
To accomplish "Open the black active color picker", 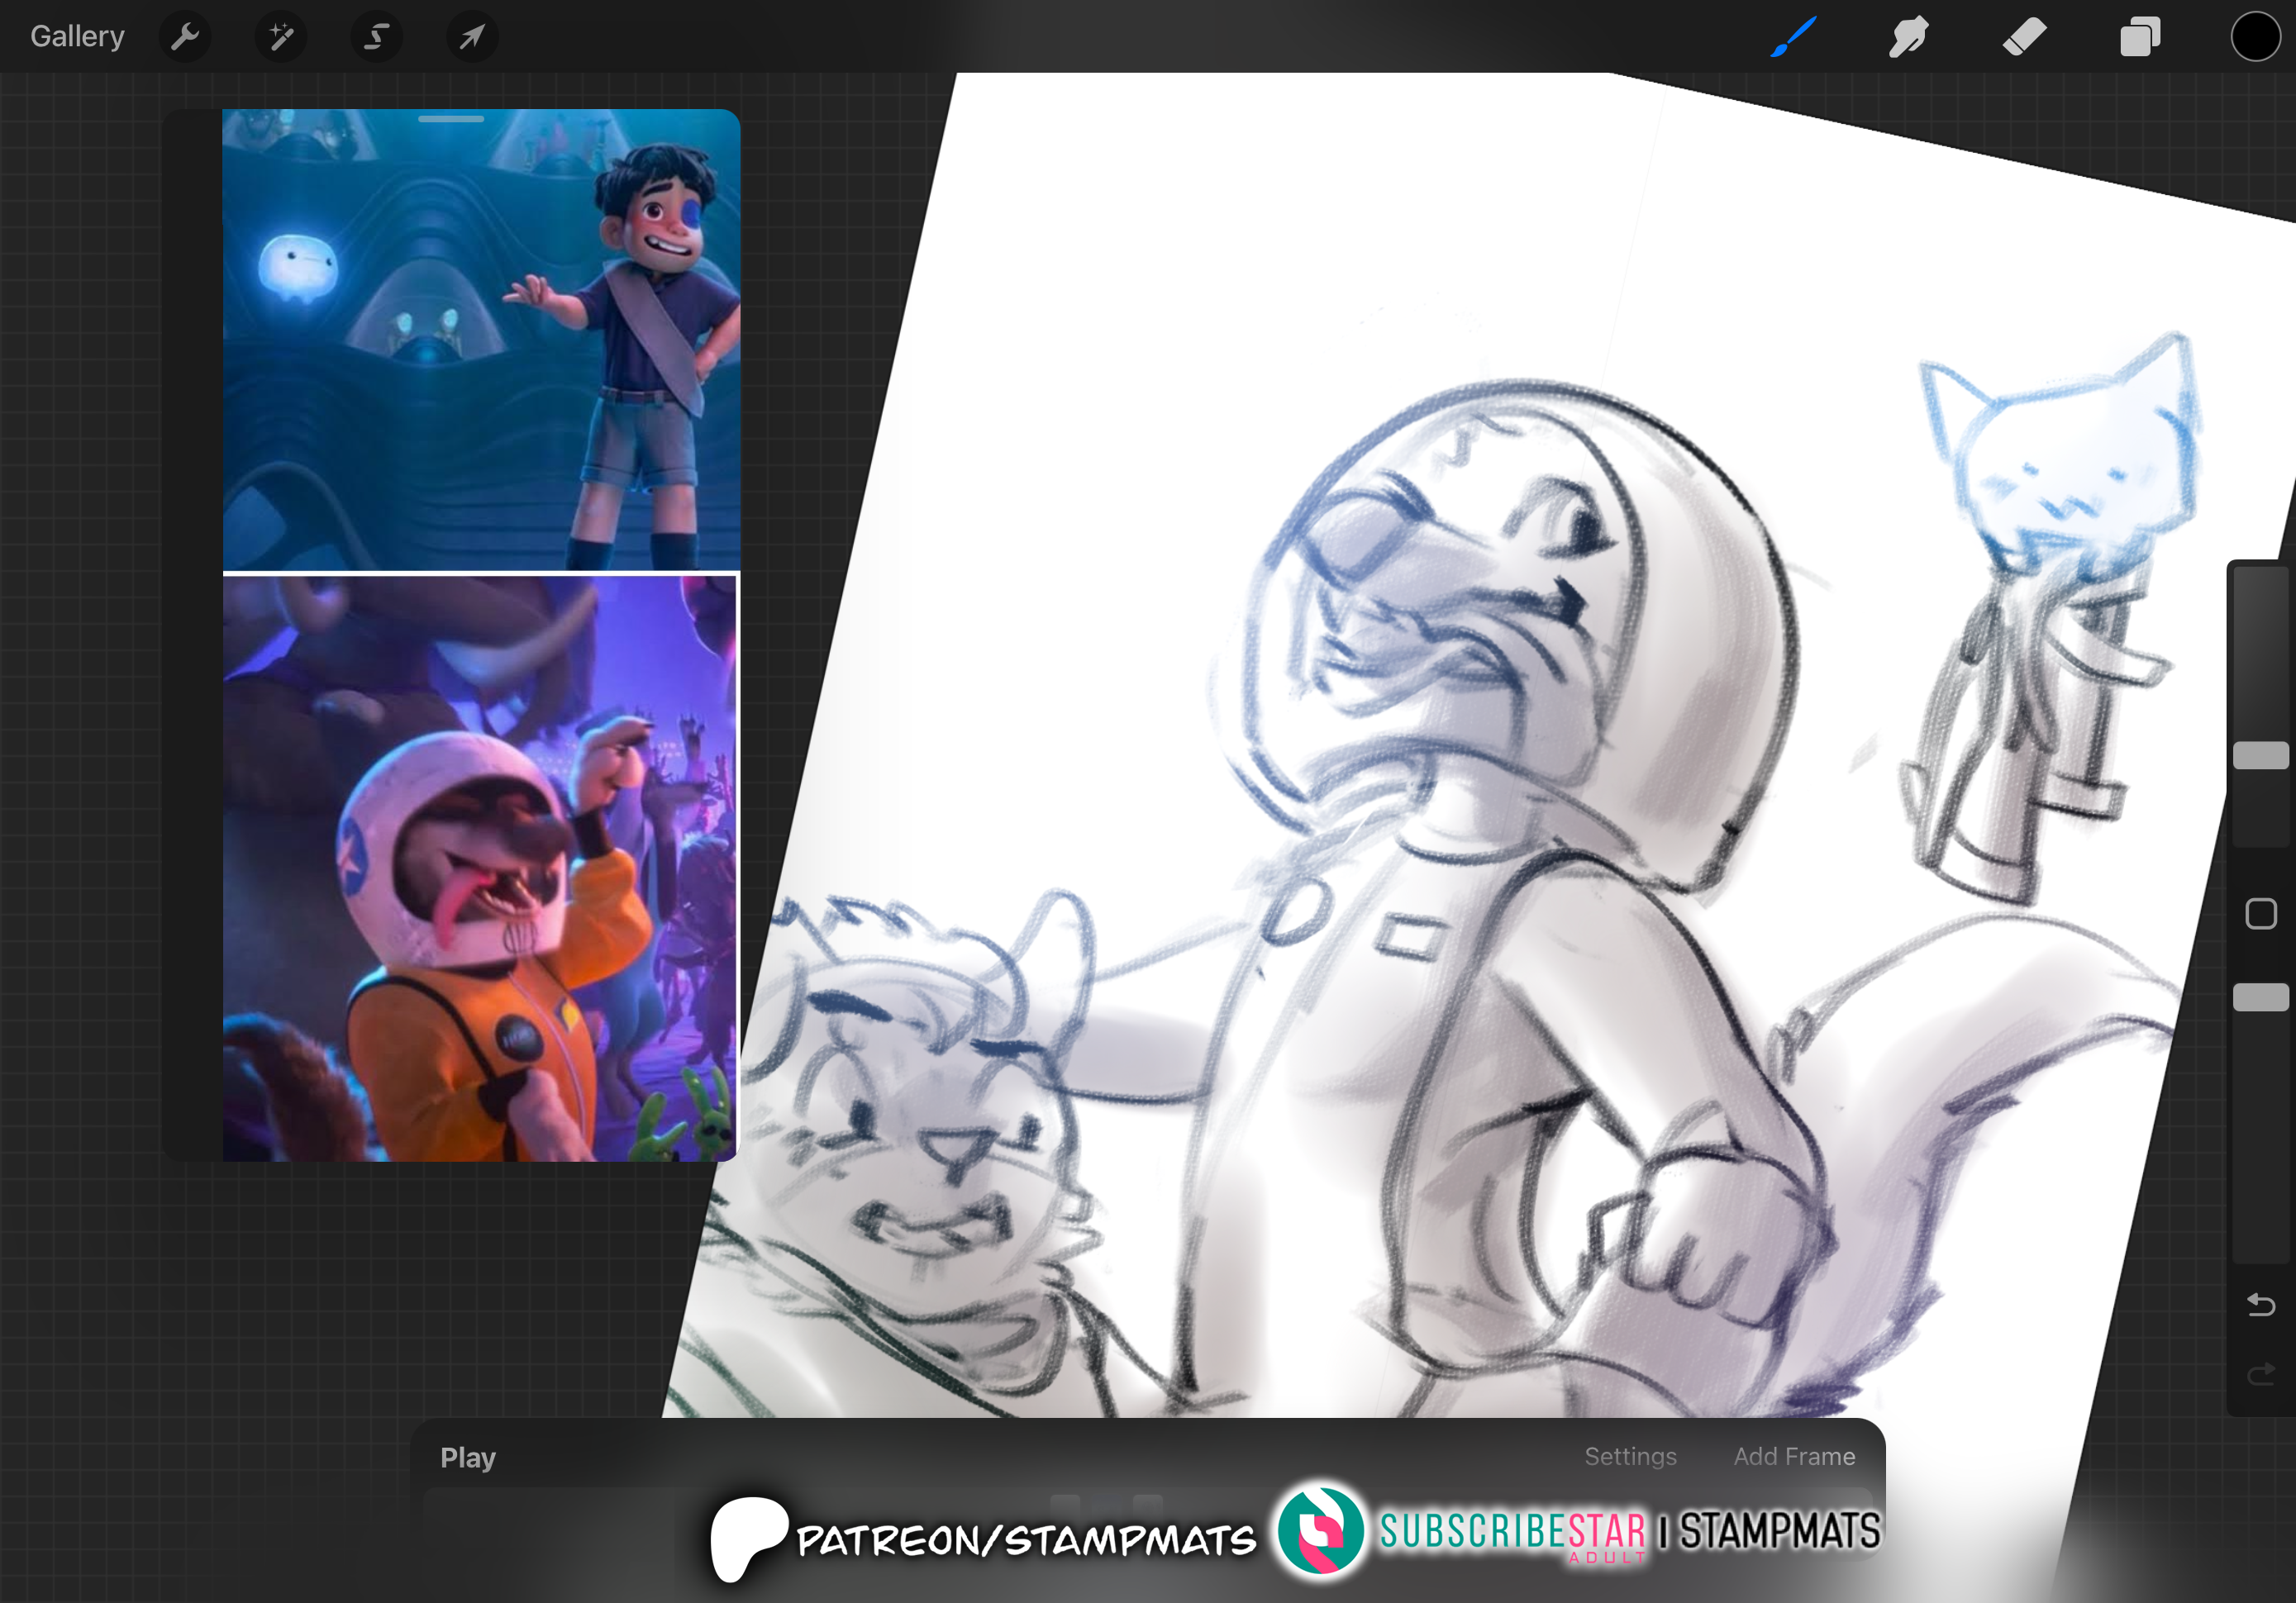I will pyautogui.click(x=2255, y=37).
